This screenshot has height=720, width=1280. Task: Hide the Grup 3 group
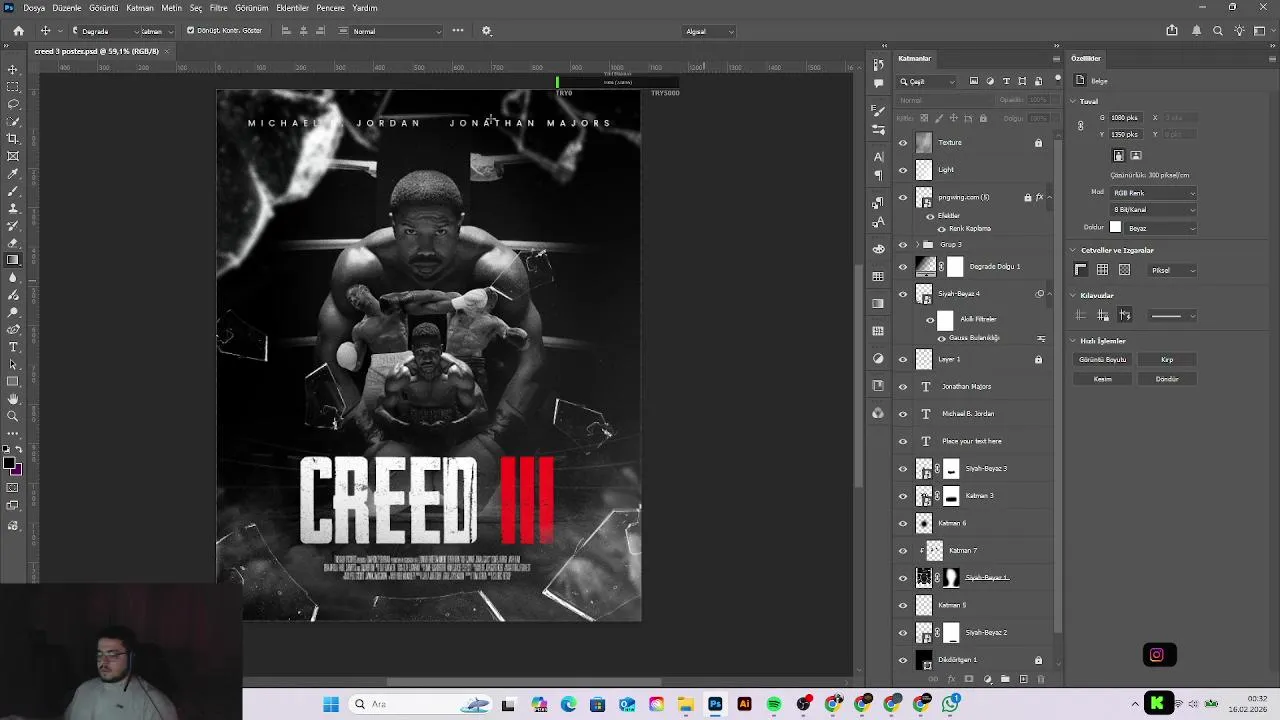click(x=903, y=245)
